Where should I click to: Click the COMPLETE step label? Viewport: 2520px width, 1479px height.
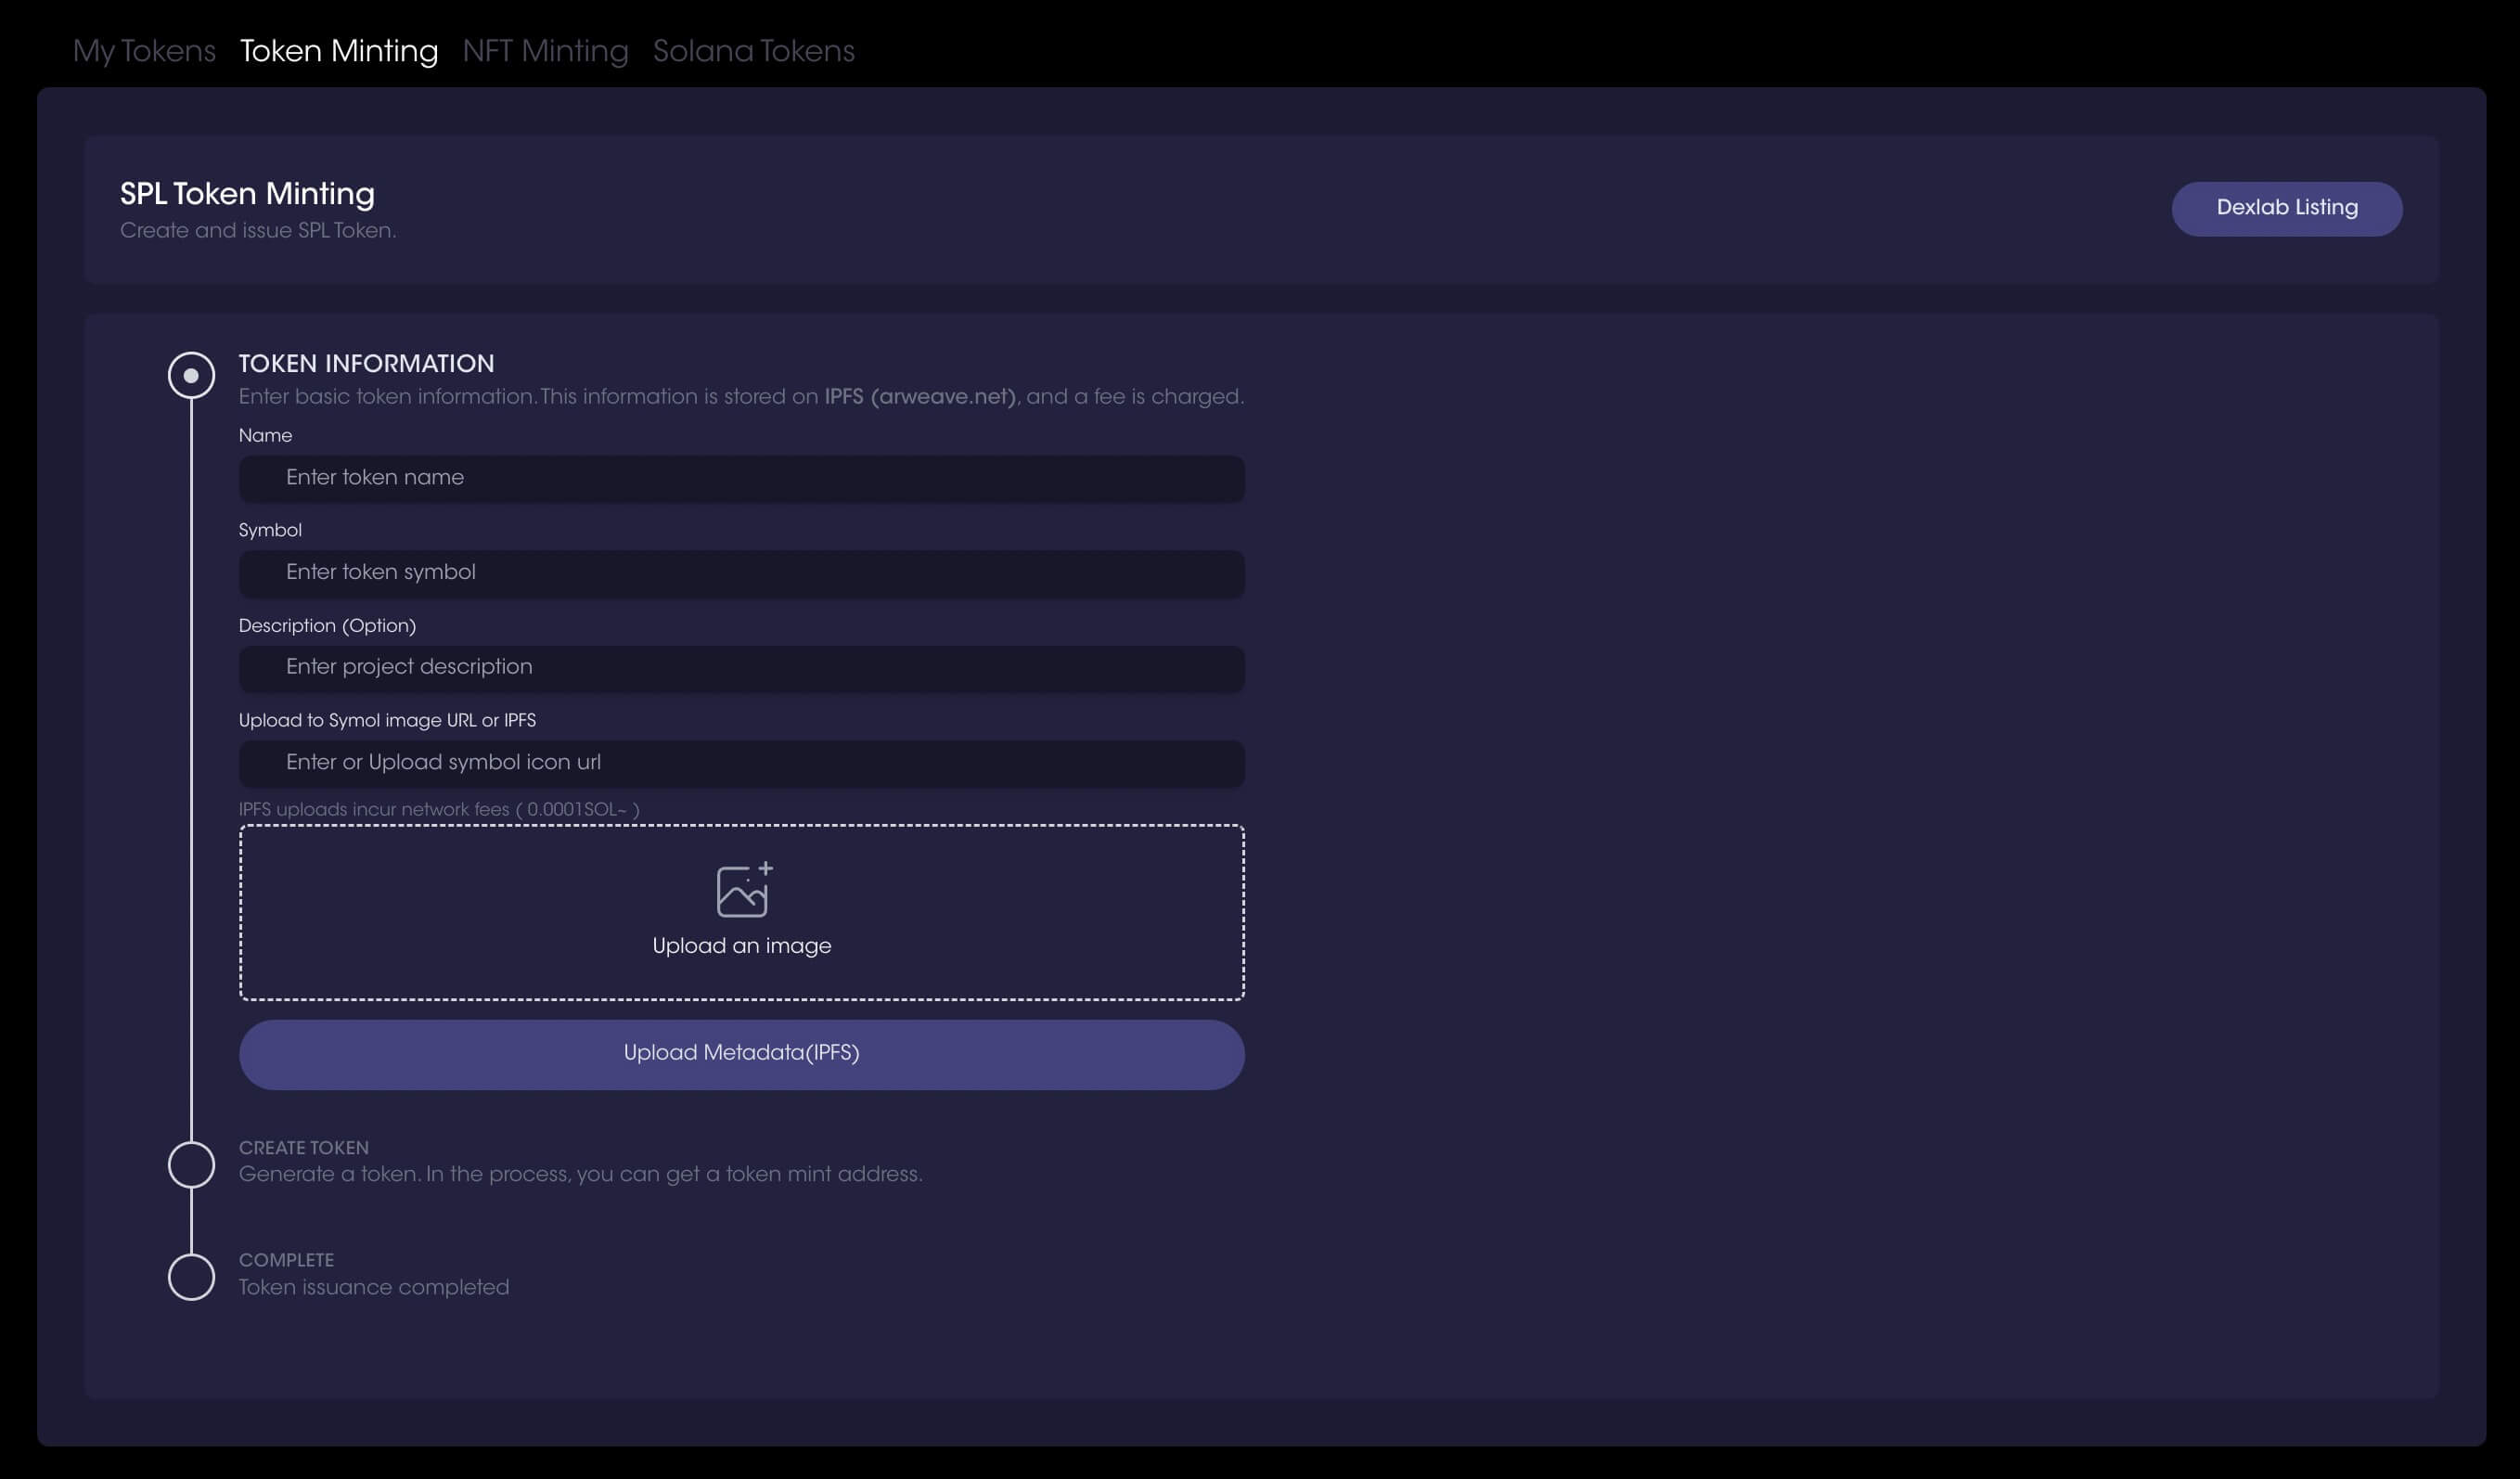pos(286,1260)
